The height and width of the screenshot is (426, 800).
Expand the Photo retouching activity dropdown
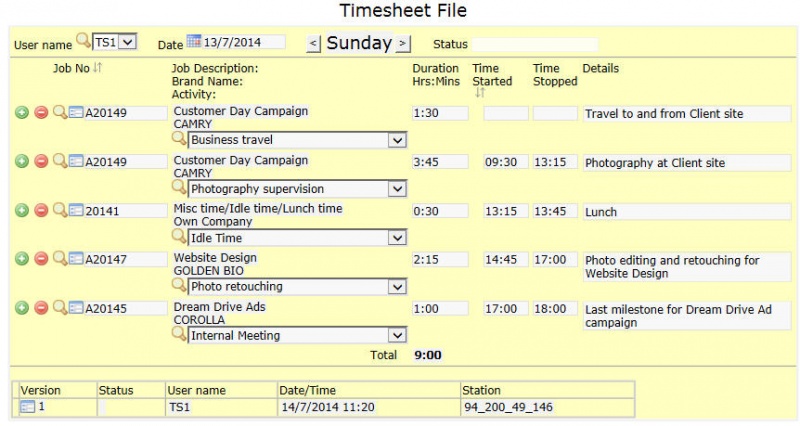pos(397,287)
